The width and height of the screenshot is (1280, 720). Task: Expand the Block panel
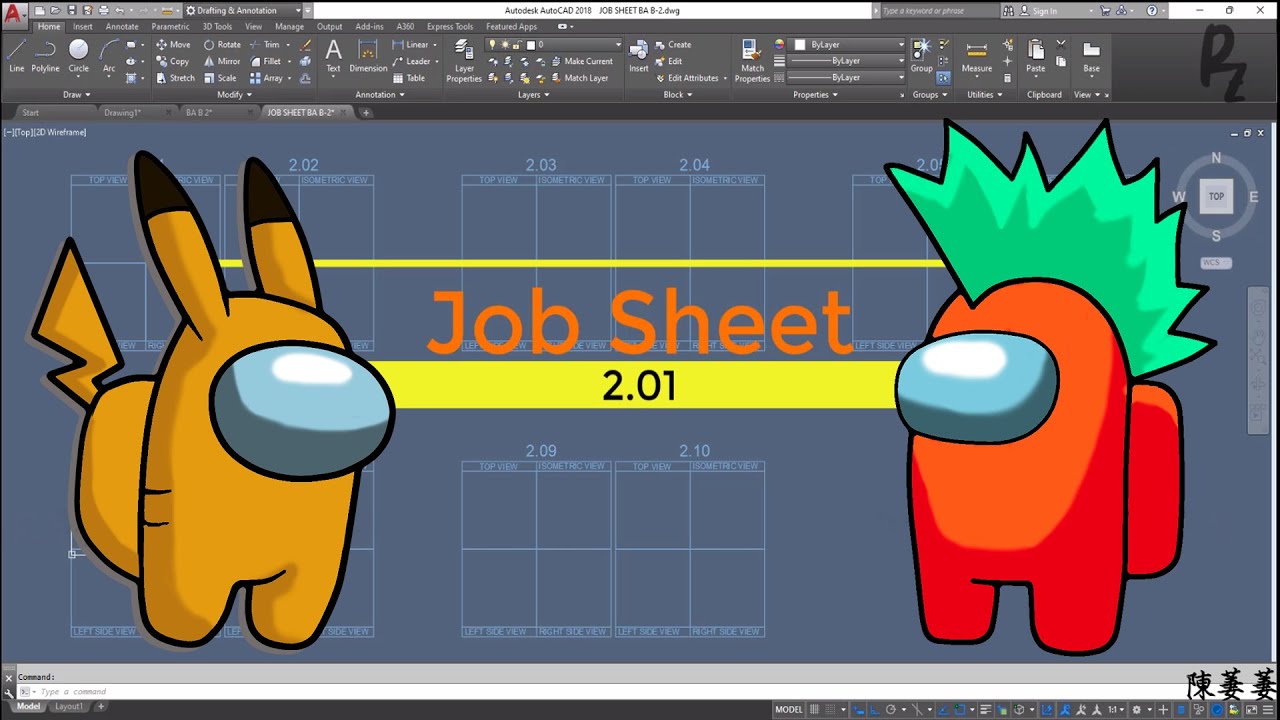677,95
